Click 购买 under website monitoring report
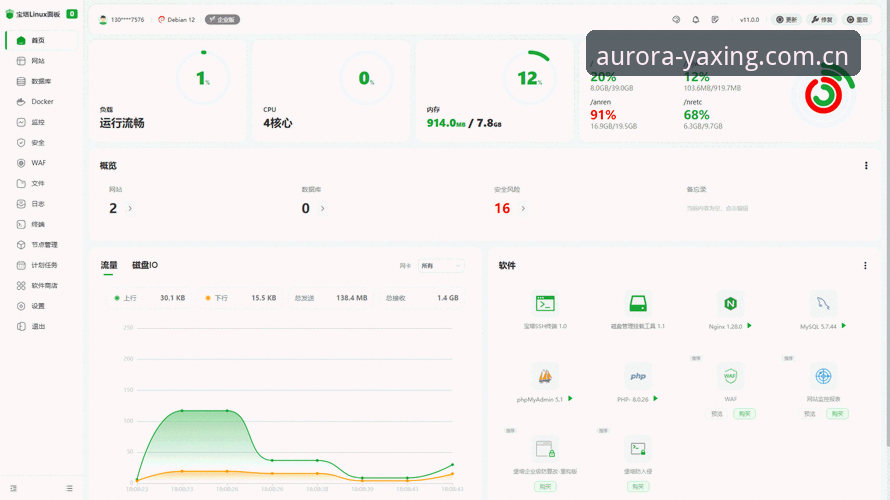Screen dimensions: 890x500 [837, 414]
